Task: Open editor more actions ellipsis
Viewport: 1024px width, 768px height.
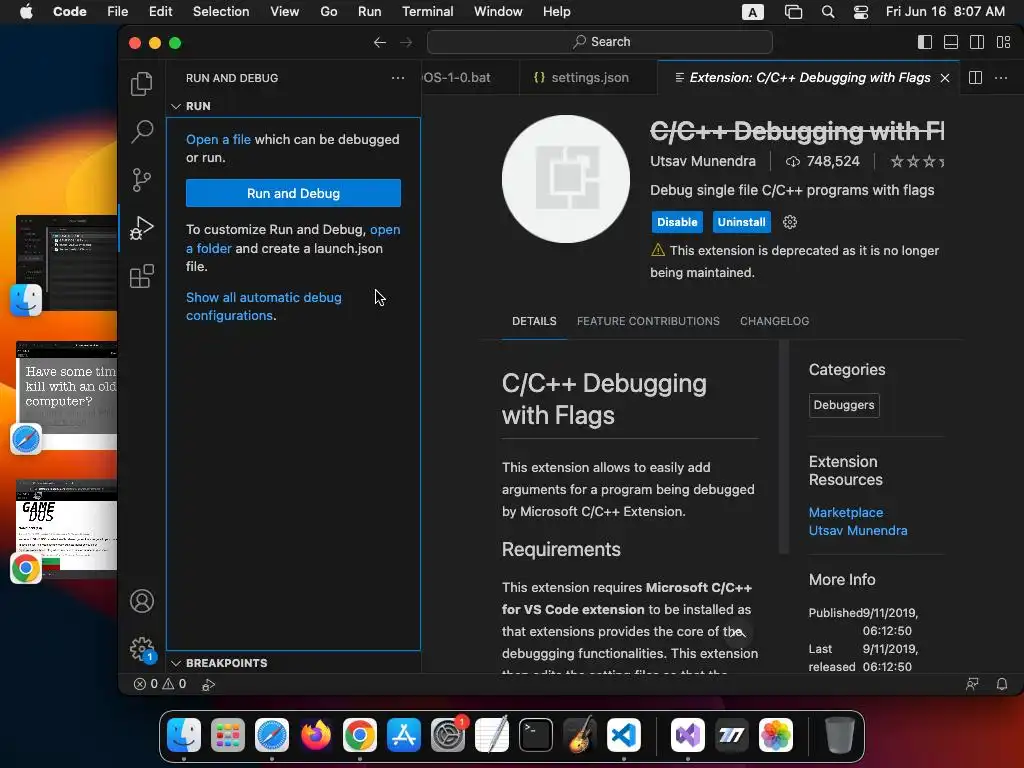Action: point(1000,78)
